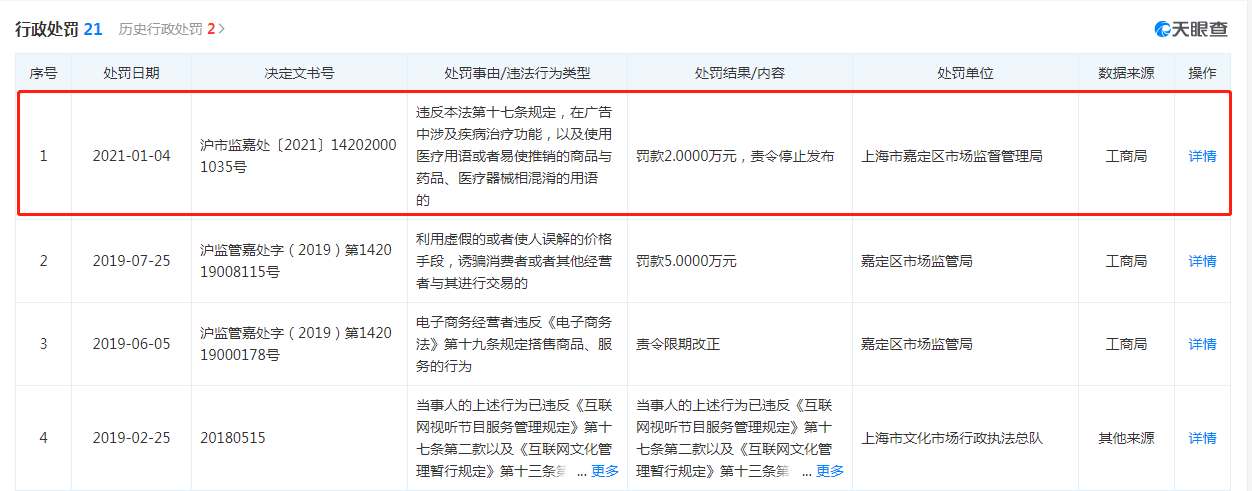Click authority 上海市文化市场行政执法总队

(952, 438)
